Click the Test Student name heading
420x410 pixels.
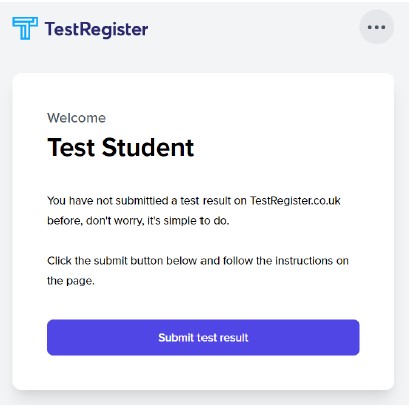click(121, 147)
